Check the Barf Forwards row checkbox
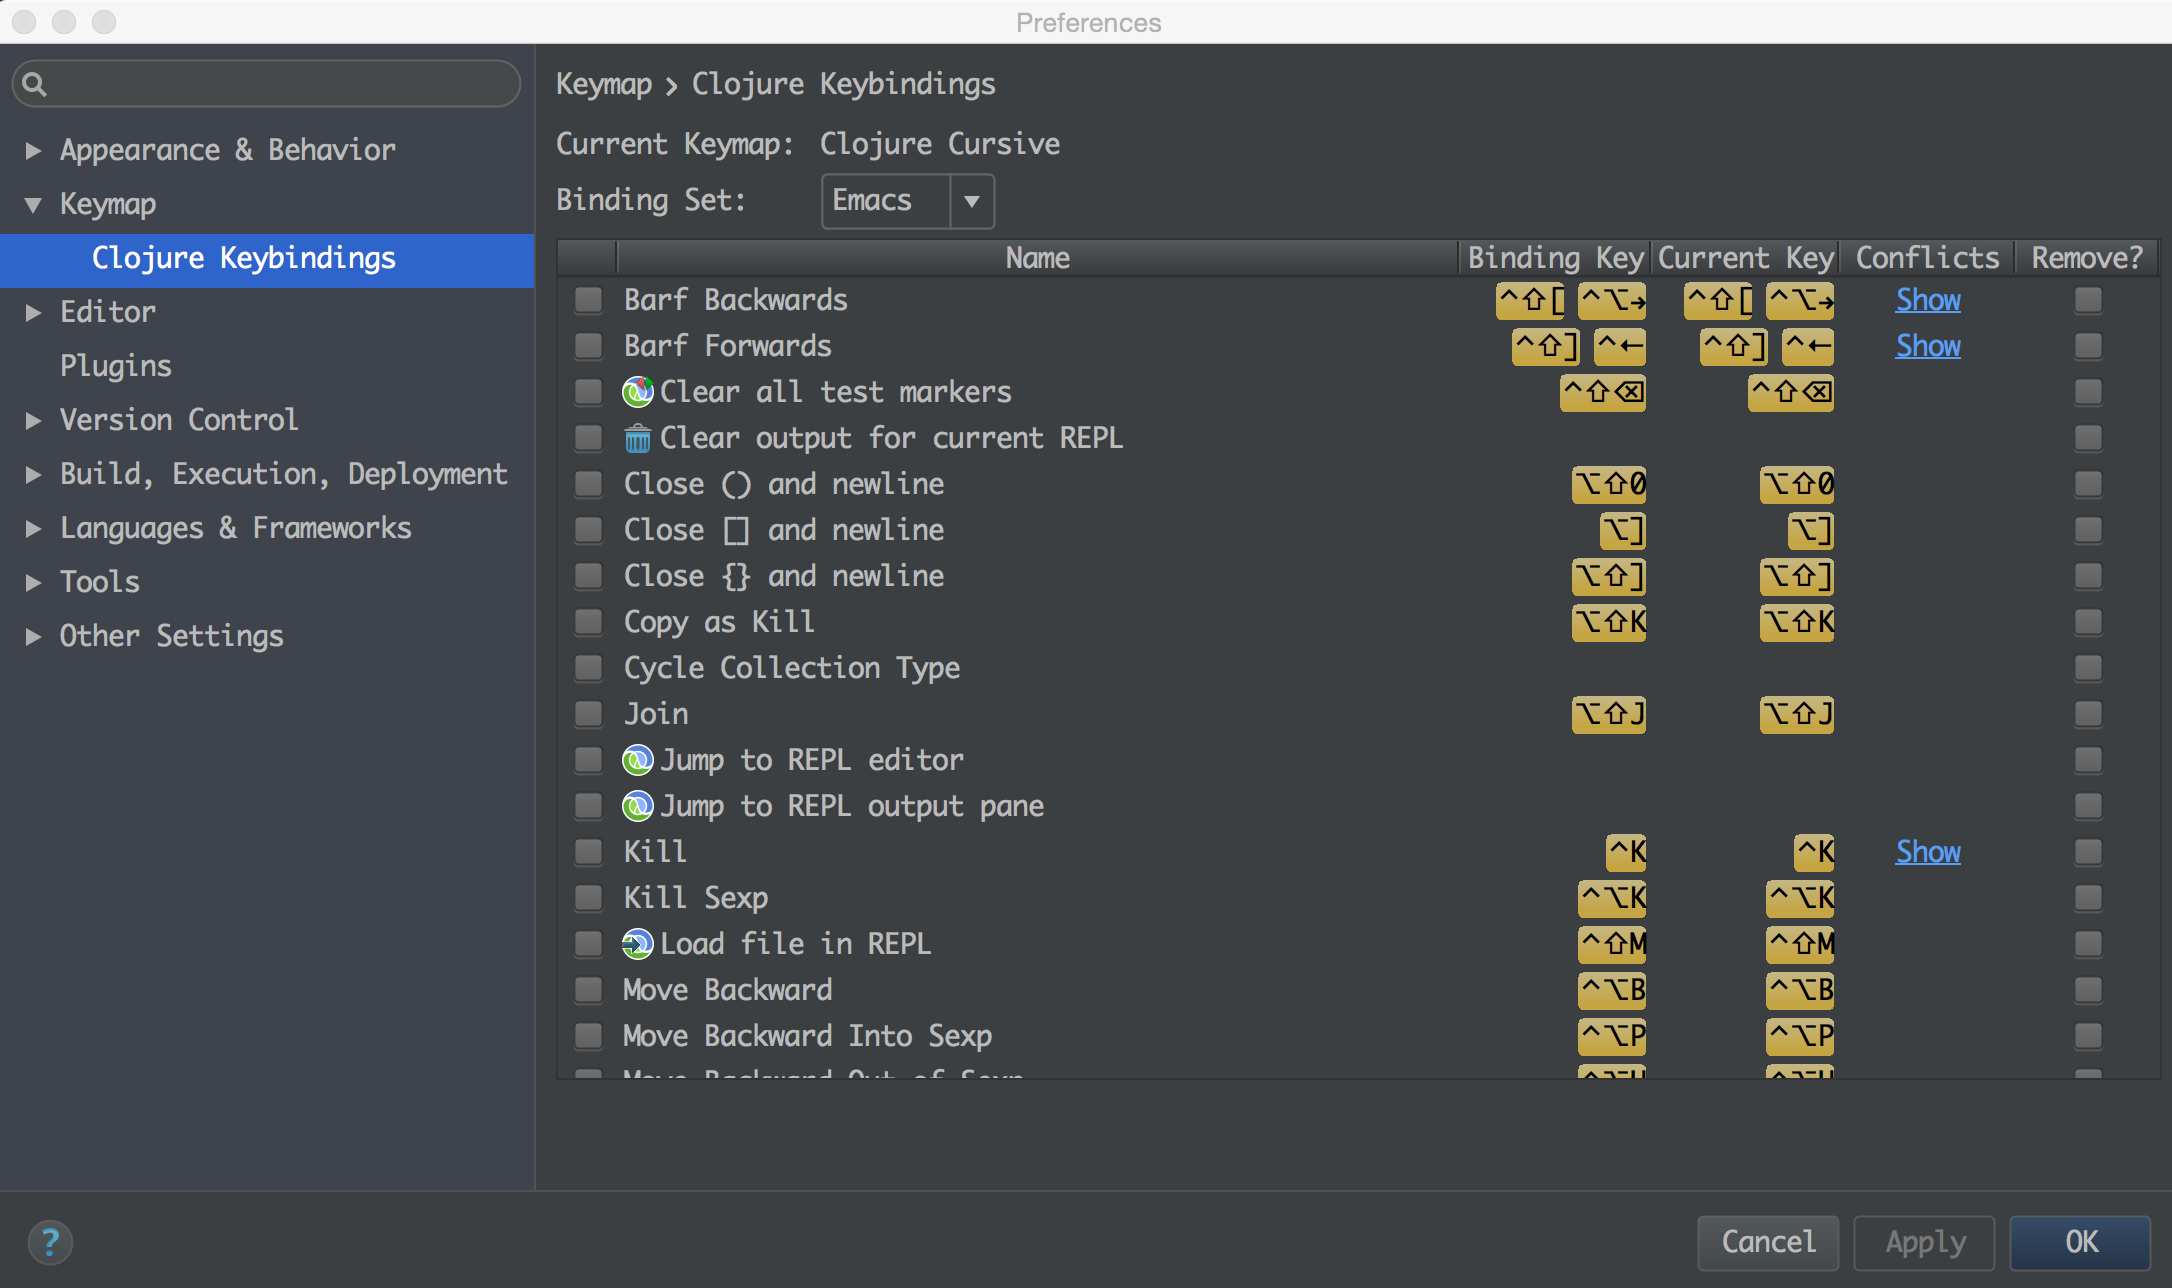 pyautogui.click(x=589, y=346)
